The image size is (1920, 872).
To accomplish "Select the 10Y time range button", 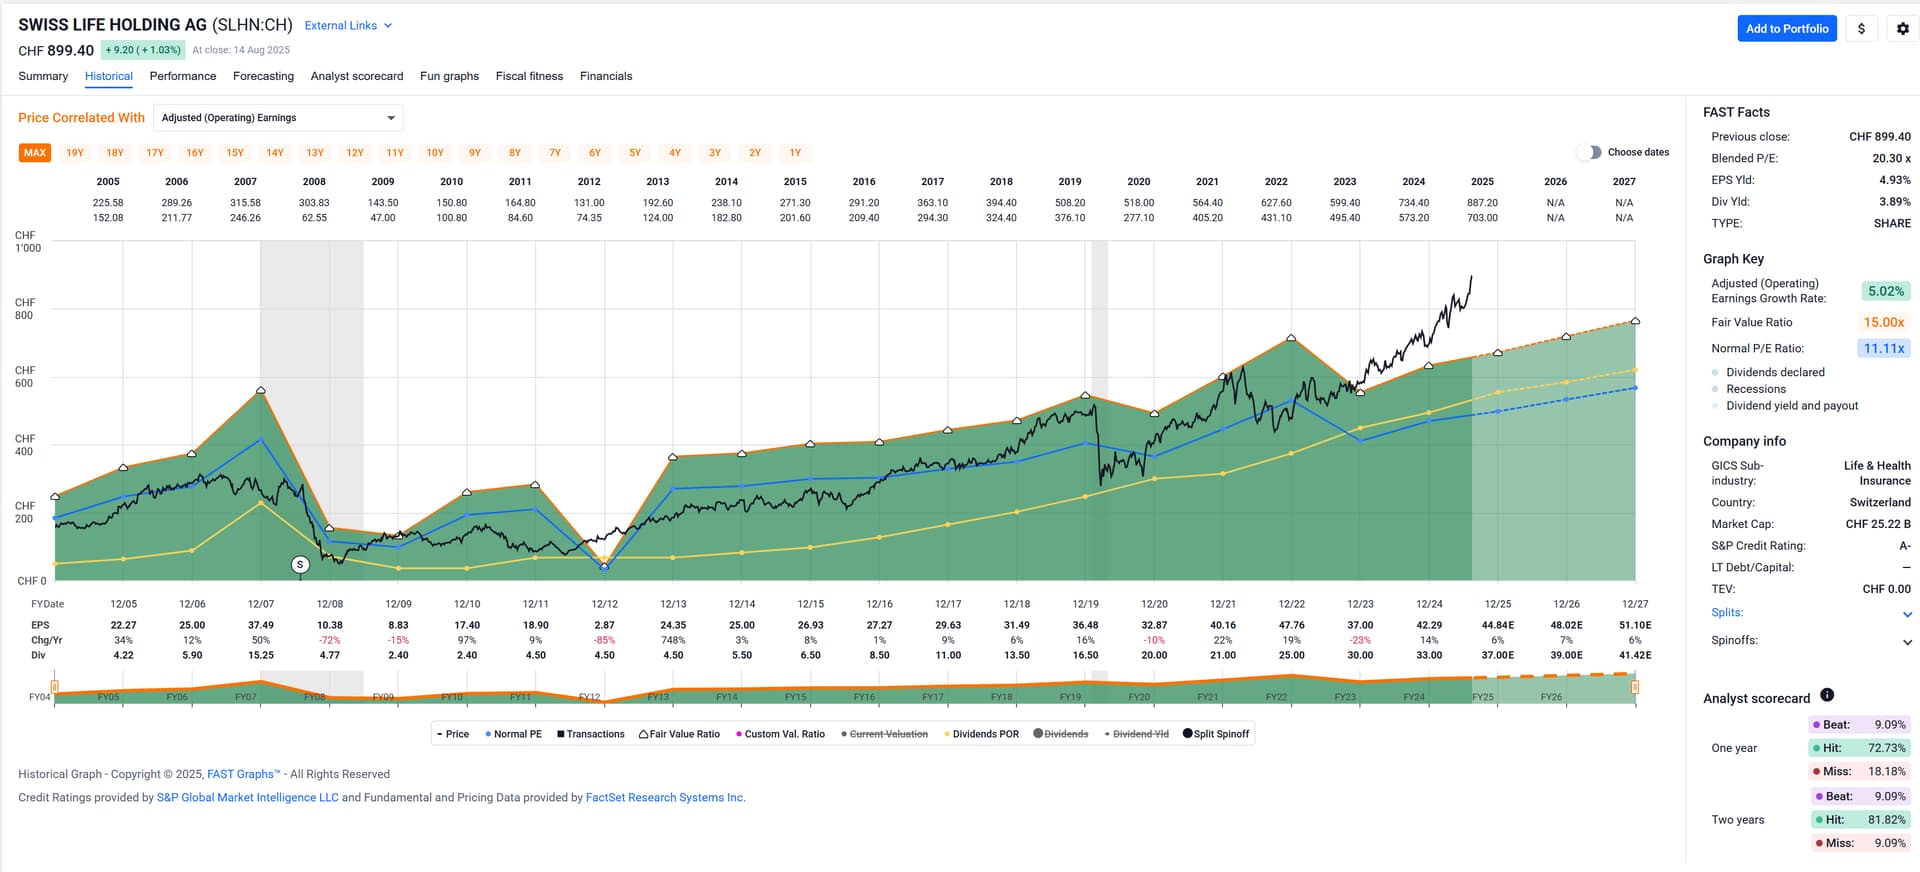I will pos(435,153).
